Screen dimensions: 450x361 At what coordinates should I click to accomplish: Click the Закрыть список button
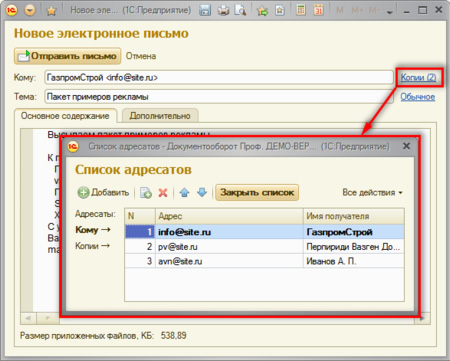point(257,192)
